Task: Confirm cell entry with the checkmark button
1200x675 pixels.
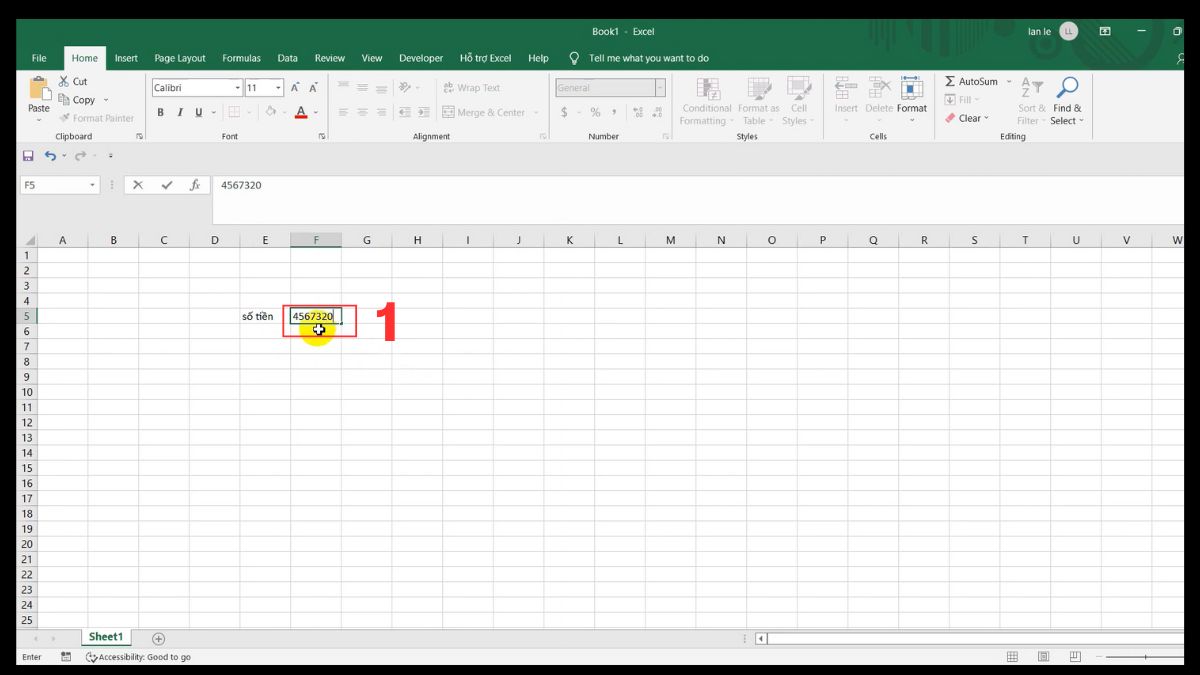Action: [166, 185]
